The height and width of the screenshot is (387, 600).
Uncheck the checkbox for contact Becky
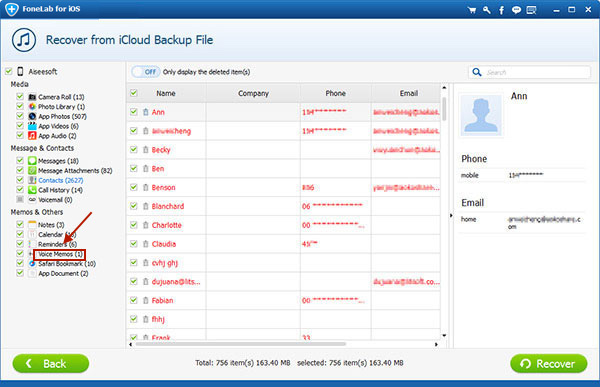click(134, 149)
